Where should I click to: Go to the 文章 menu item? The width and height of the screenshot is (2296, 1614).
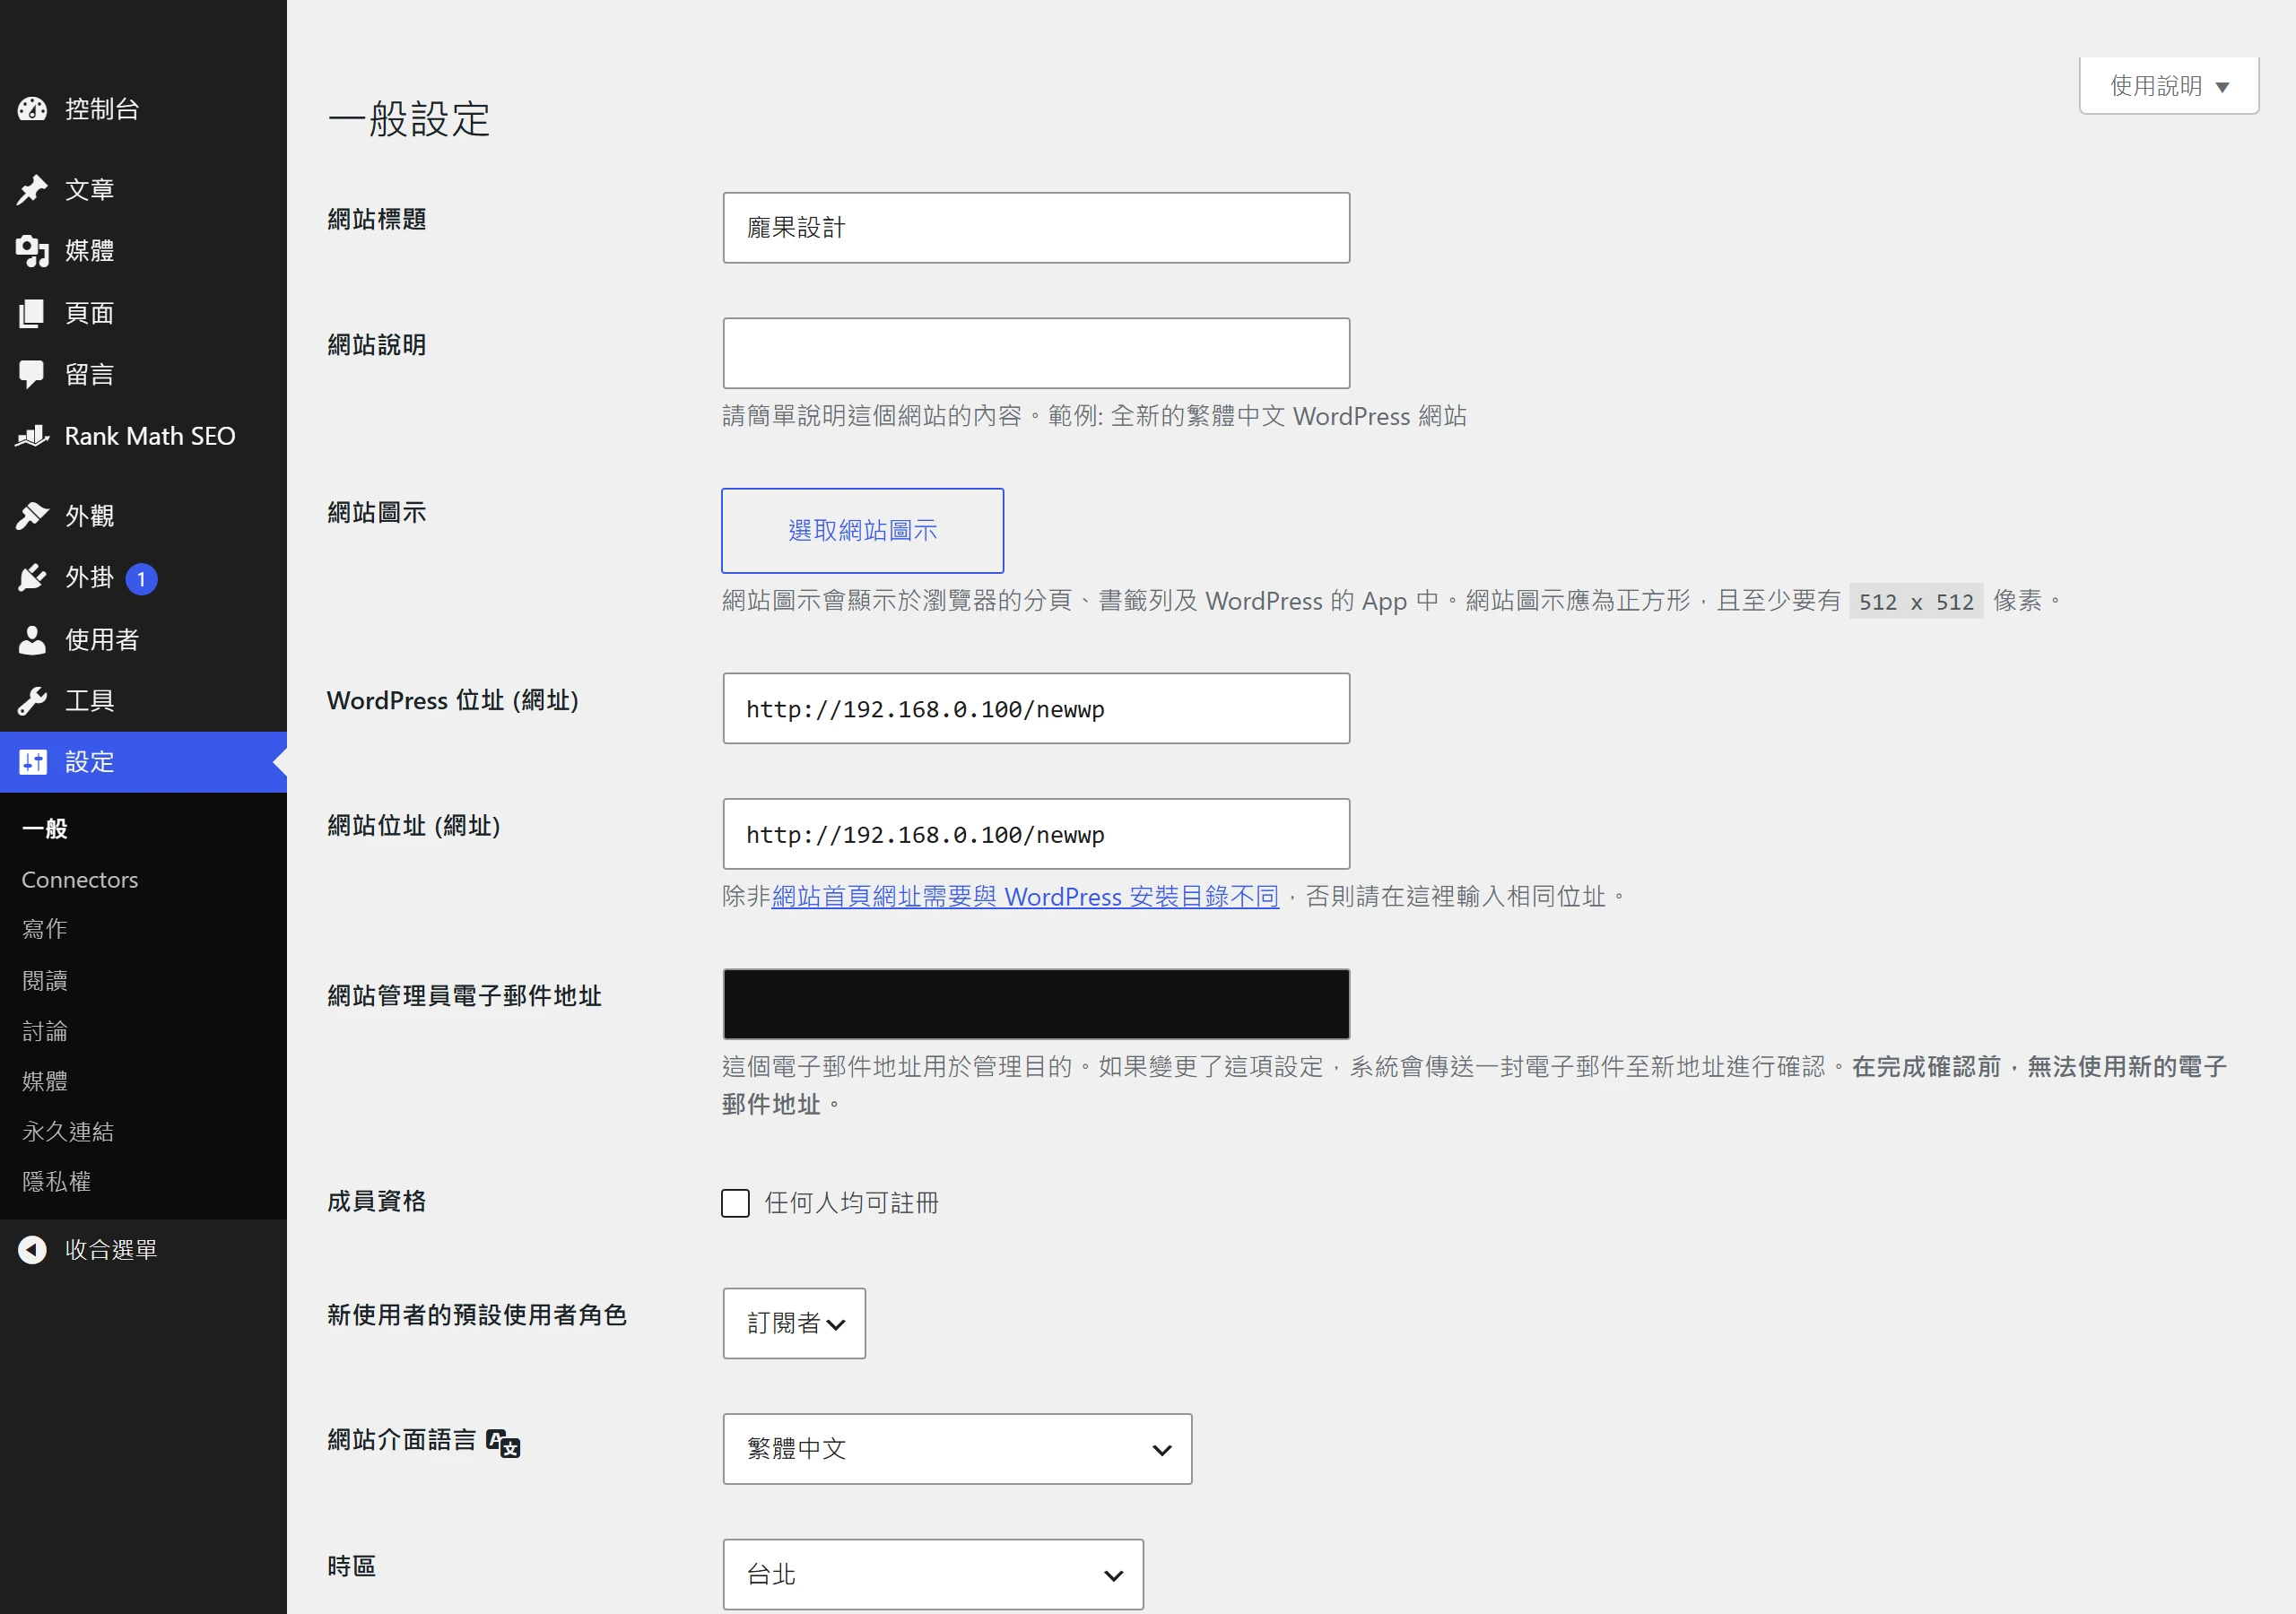[143, 189]
